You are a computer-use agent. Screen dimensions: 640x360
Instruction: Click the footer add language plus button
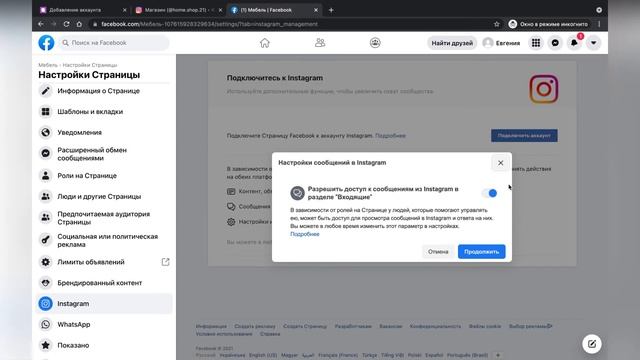tap(498, 355)
